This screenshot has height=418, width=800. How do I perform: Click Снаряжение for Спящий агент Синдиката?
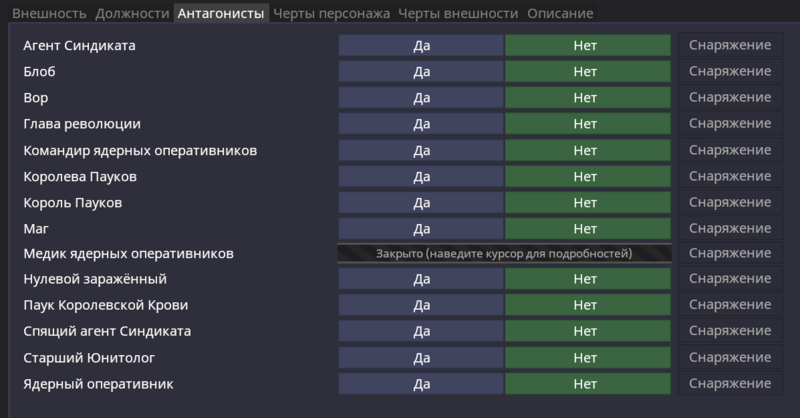tap(730, 331)
